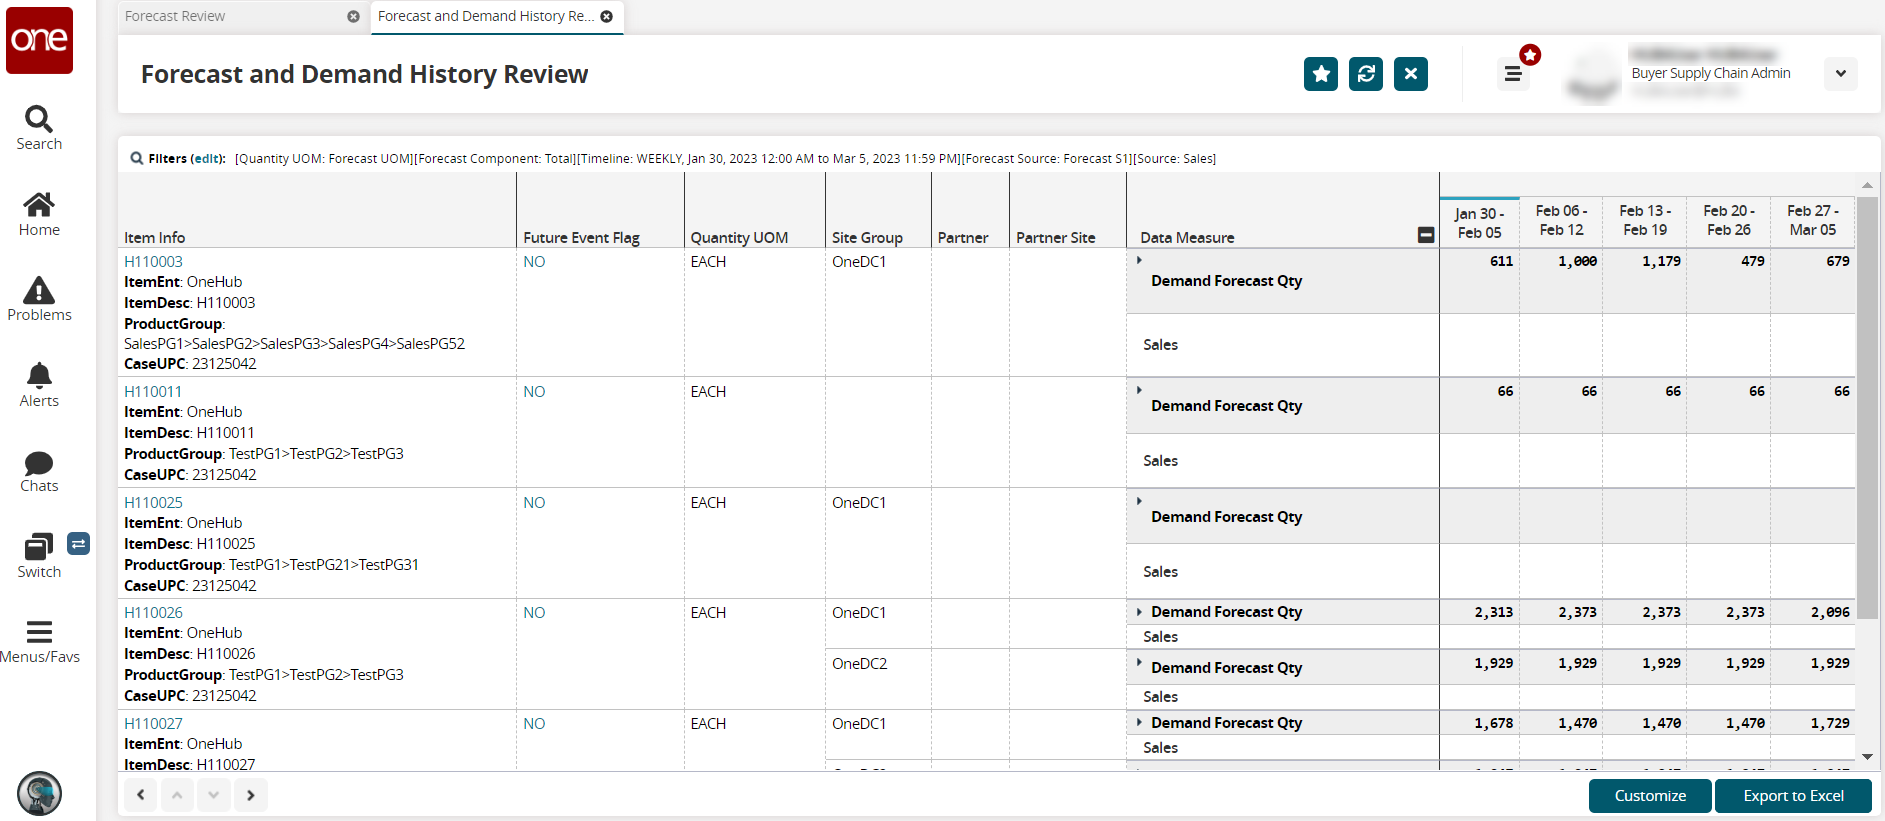
Task: Open the user profile dropdown arrow
Action: (x=1840, y=74)
